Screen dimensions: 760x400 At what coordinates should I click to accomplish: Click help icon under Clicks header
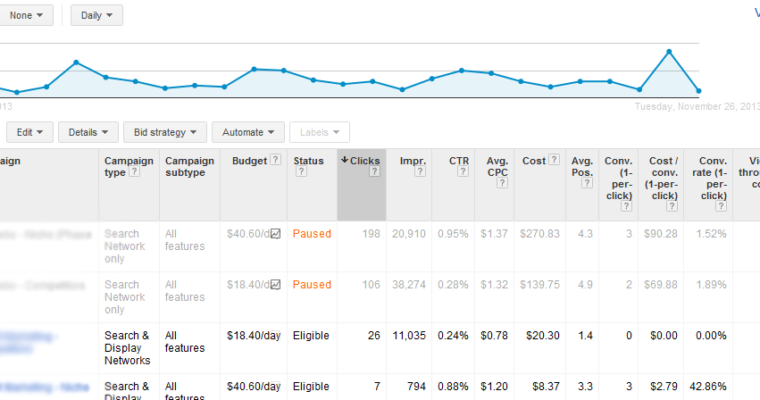pyautogui.click(x=374, y=172)
